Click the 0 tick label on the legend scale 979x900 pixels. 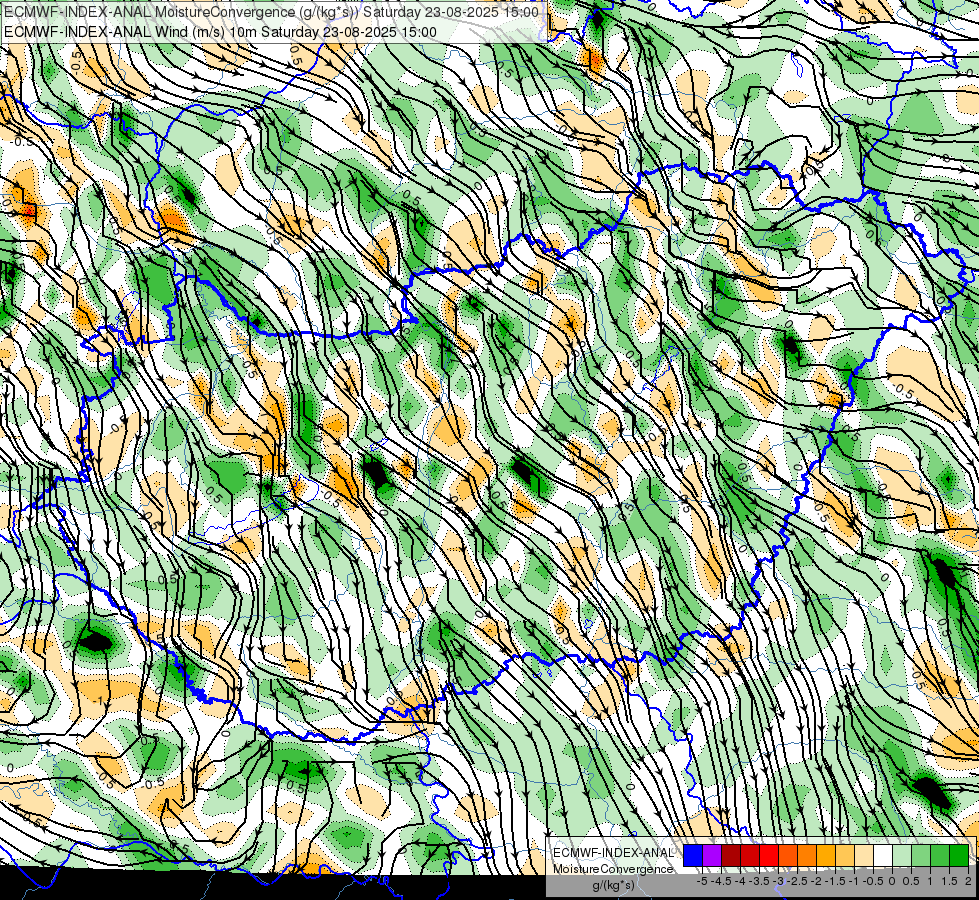[x=892, y=881]
